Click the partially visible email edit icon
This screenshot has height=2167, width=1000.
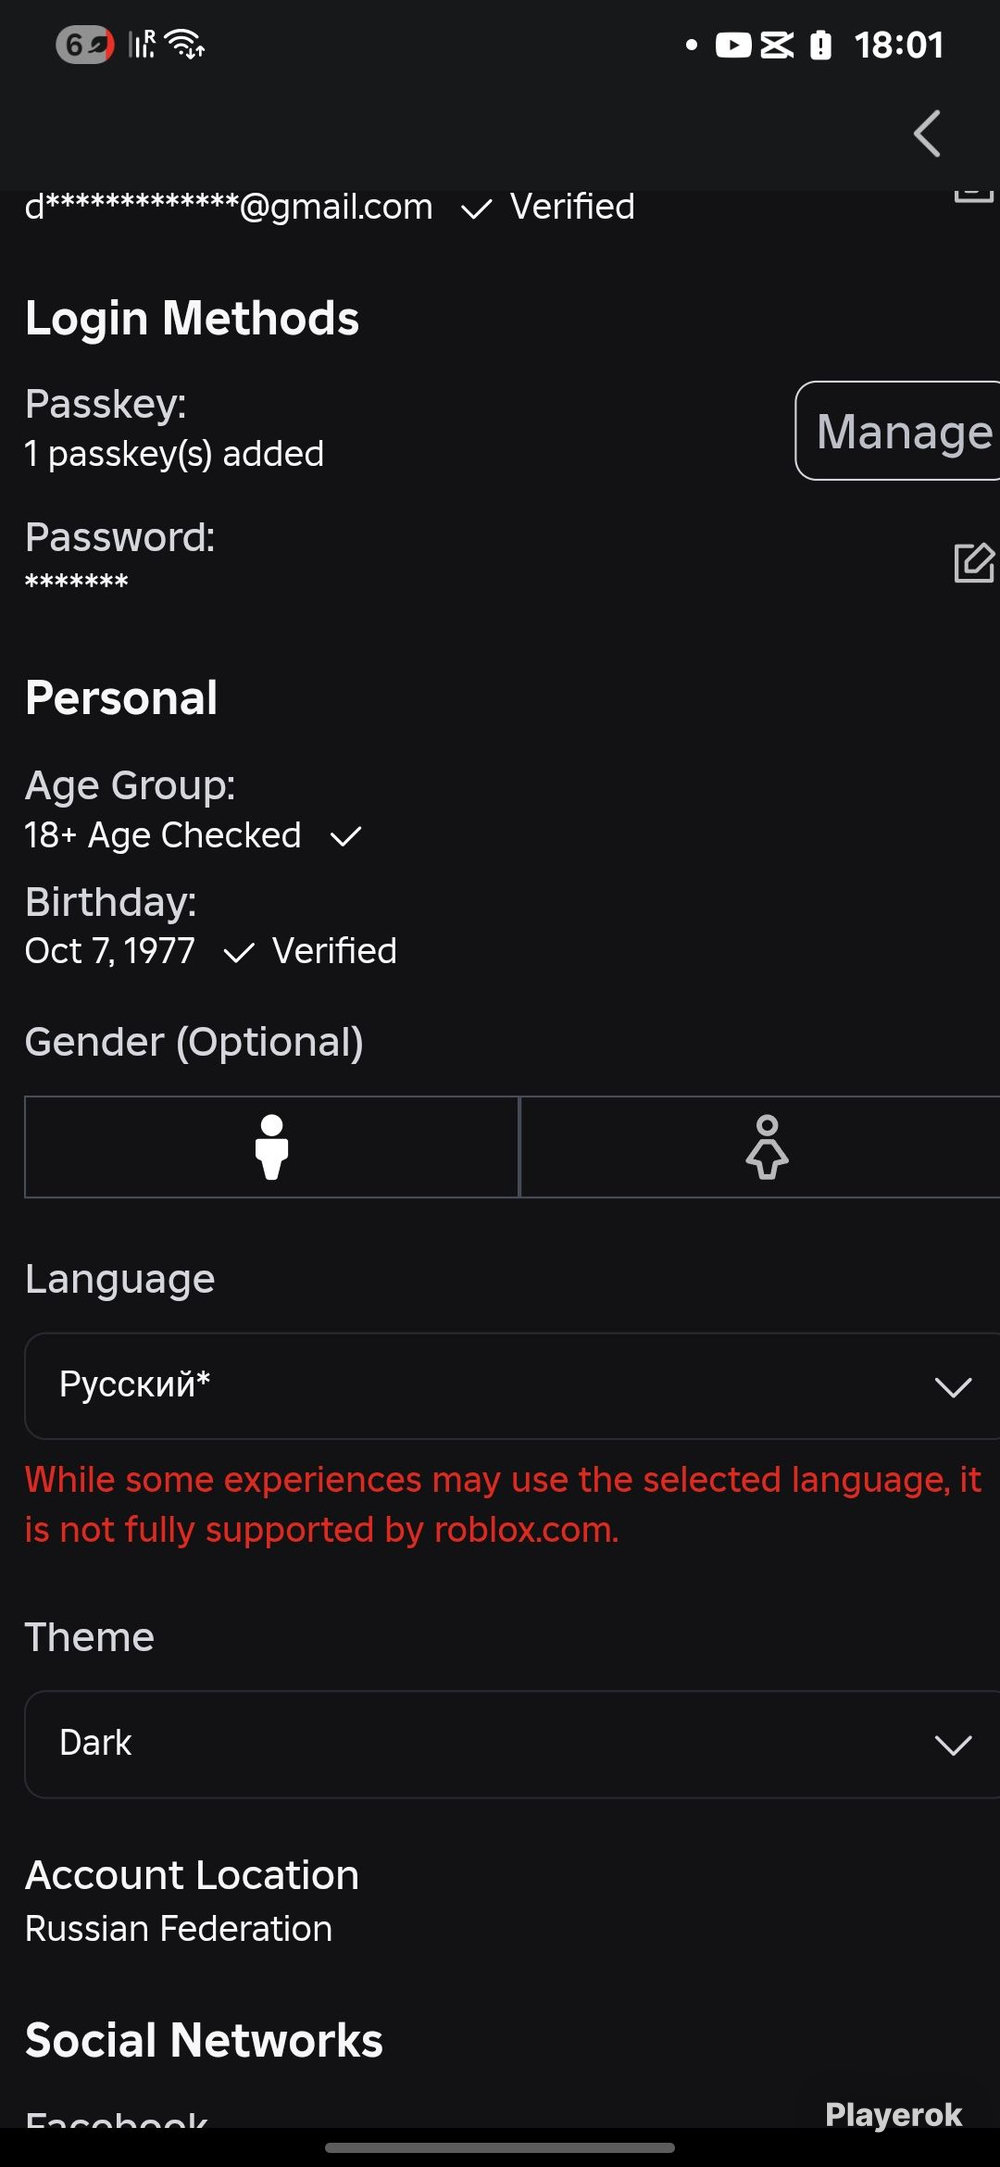(974, 195)
